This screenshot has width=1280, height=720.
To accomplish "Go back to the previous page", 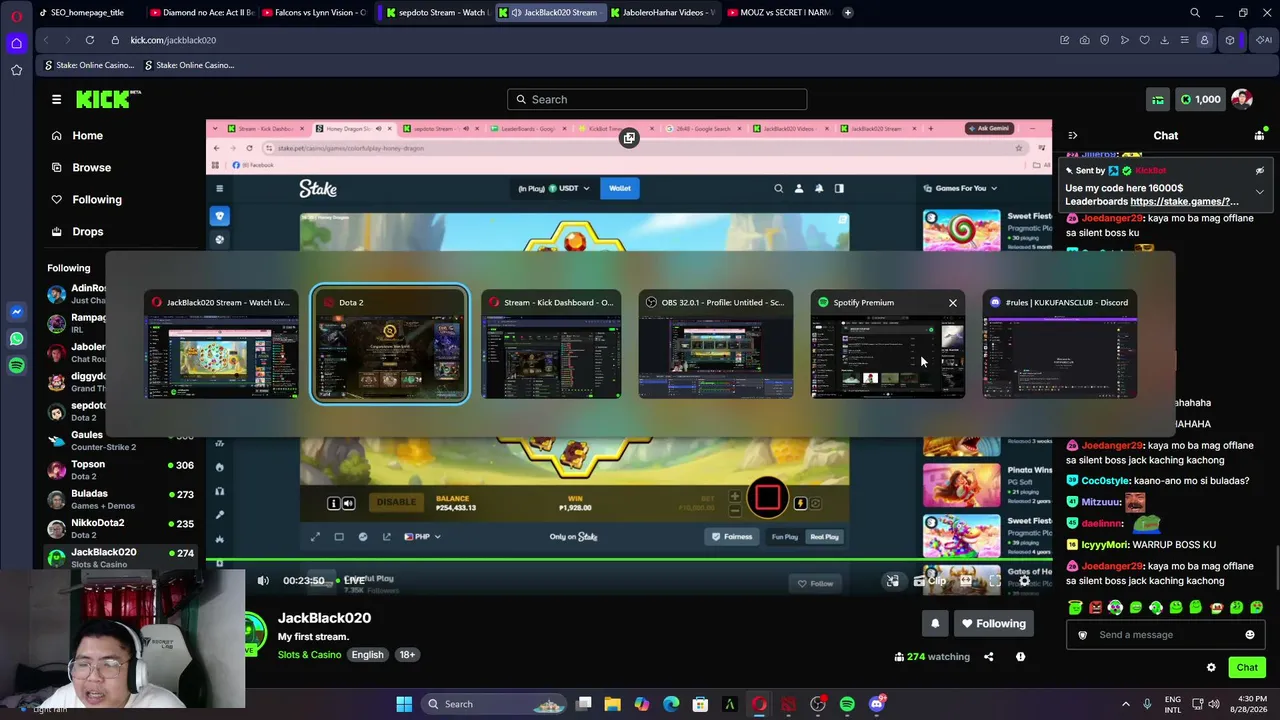I will 45,40.
